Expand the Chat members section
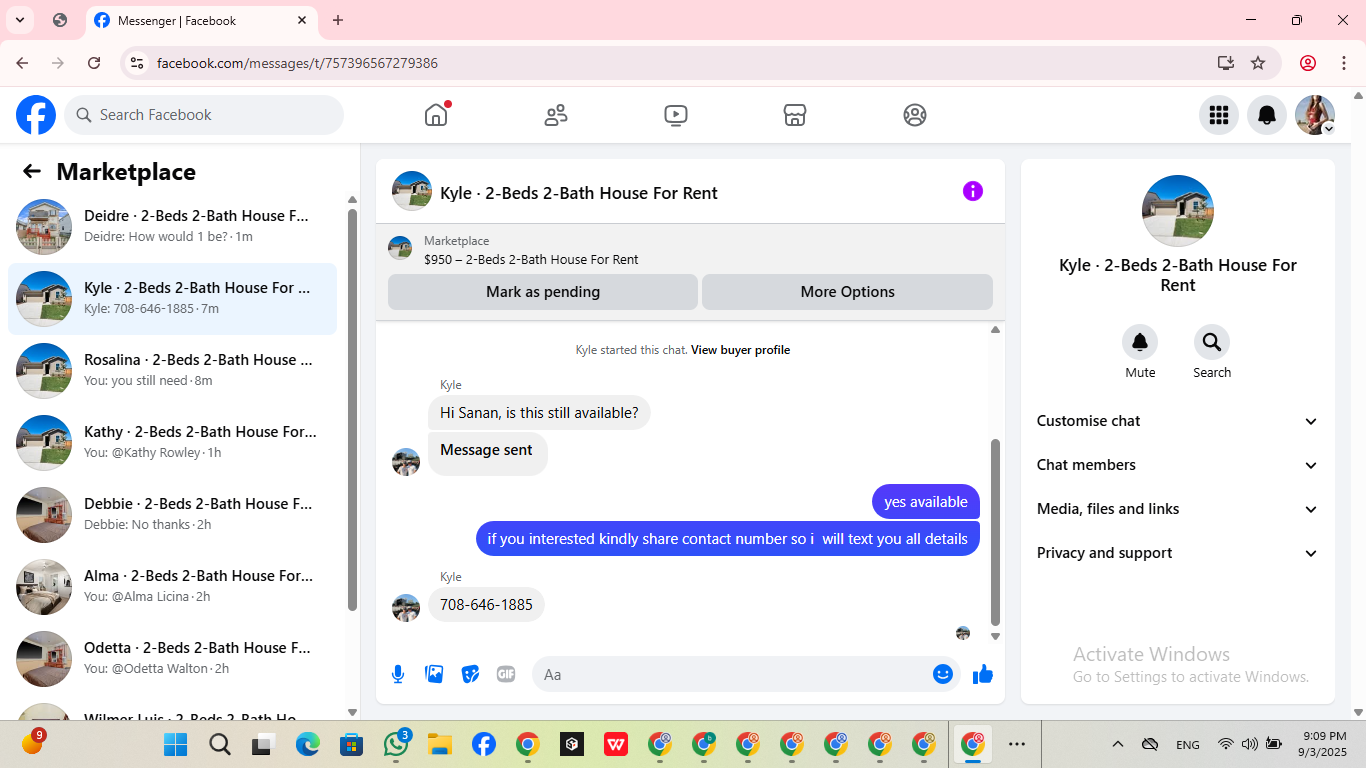This screenshot has width=1366, height=768. pyautogui.click(x=1178, y=465)
